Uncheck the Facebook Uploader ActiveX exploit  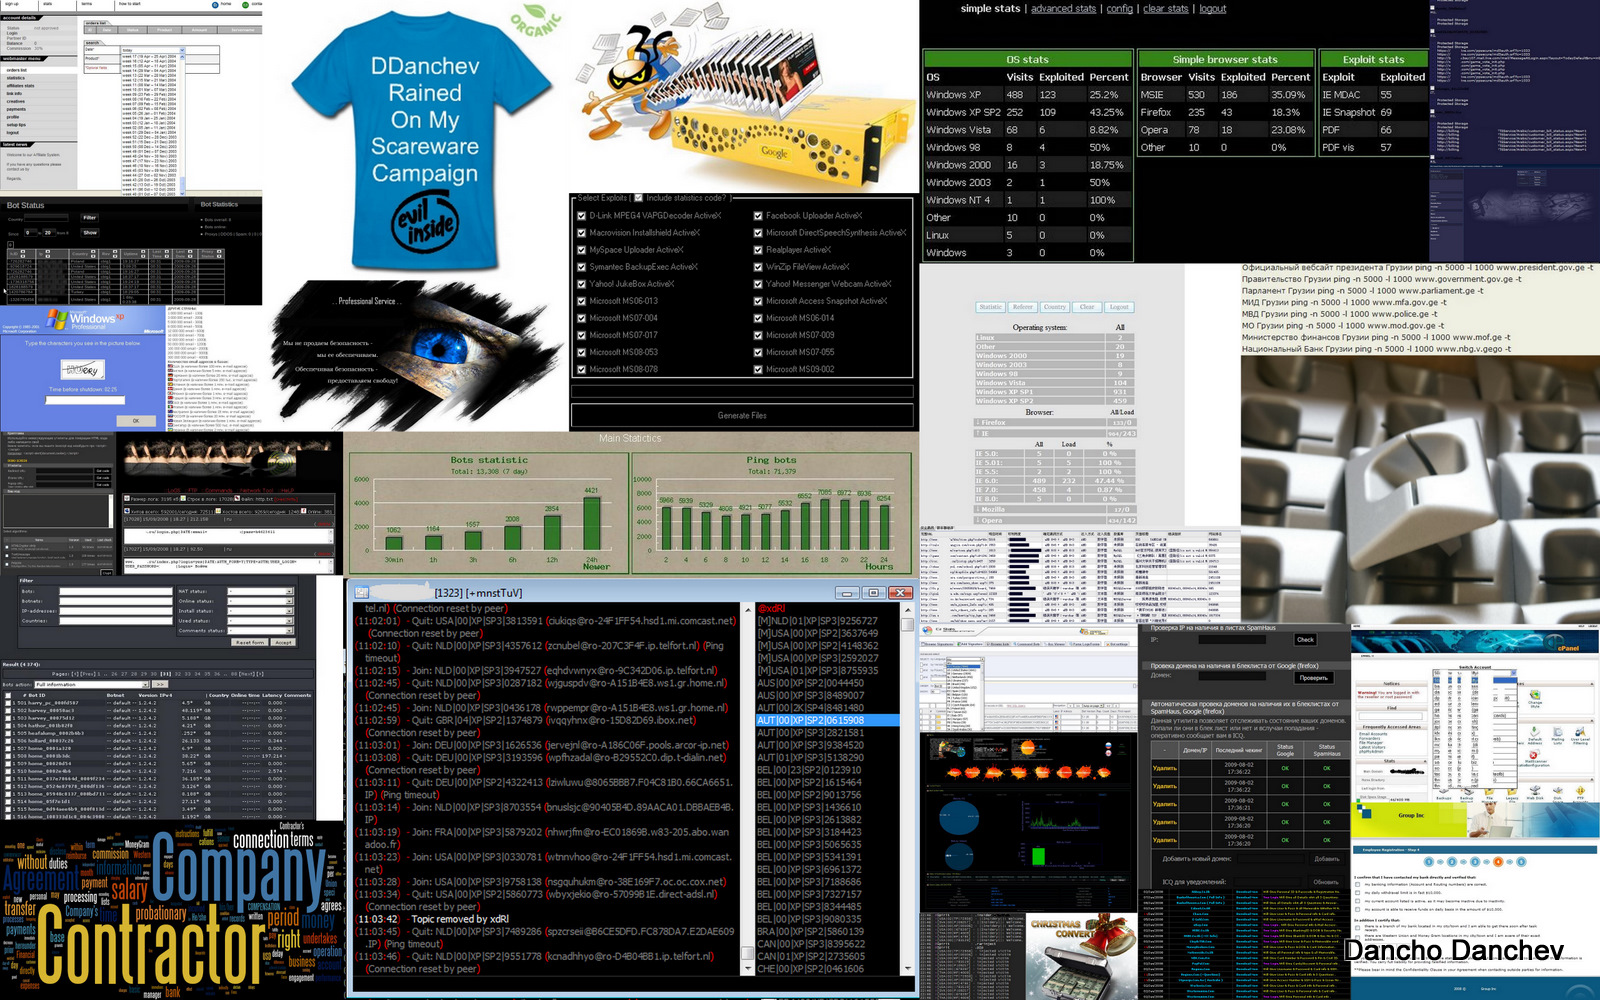click(x=758, y=216)
